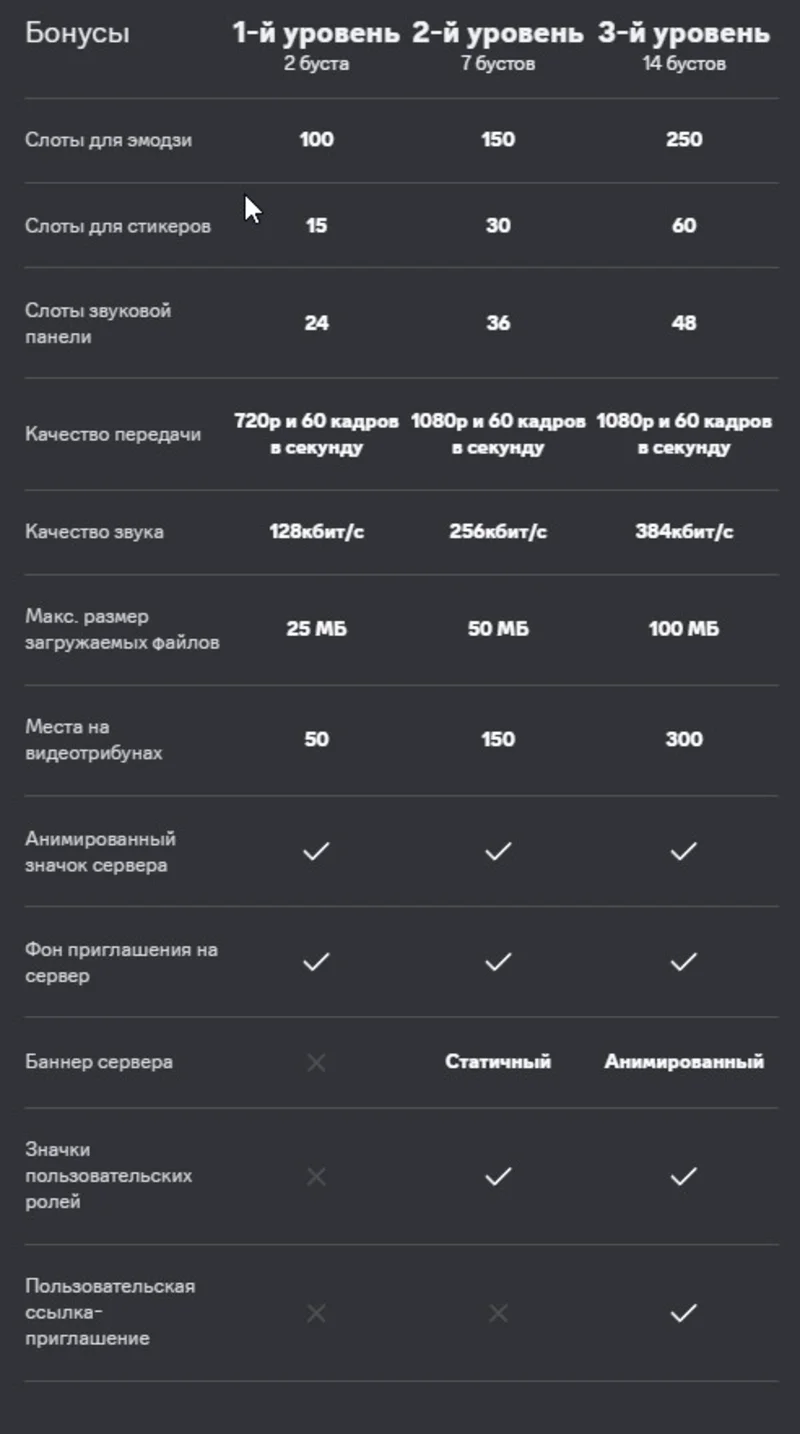
Task: Click the level 1 animated server icon checkmark
Action: [316, 851]
